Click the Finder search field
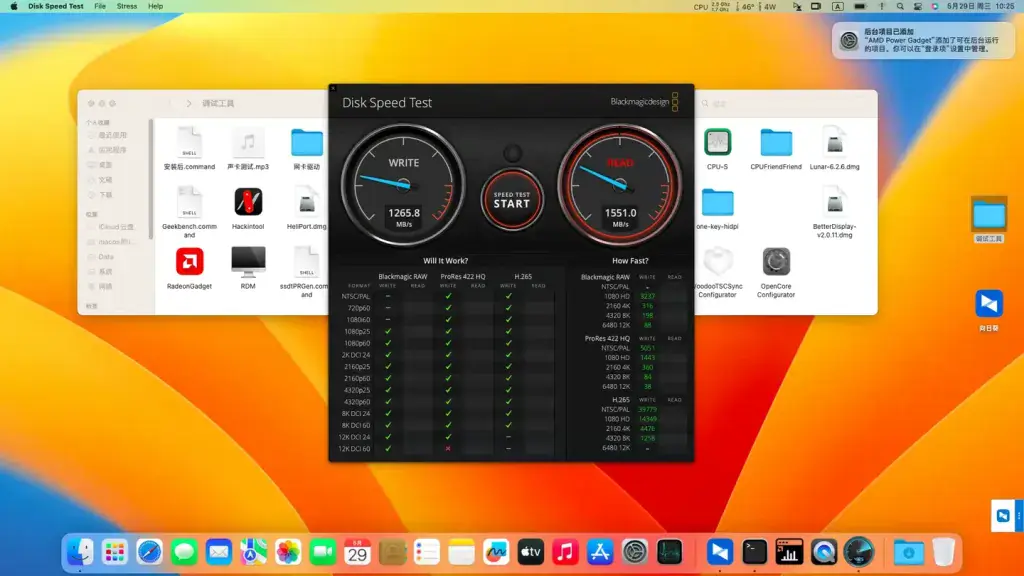This screenshot has height=576, width=1024. [784, 103]
